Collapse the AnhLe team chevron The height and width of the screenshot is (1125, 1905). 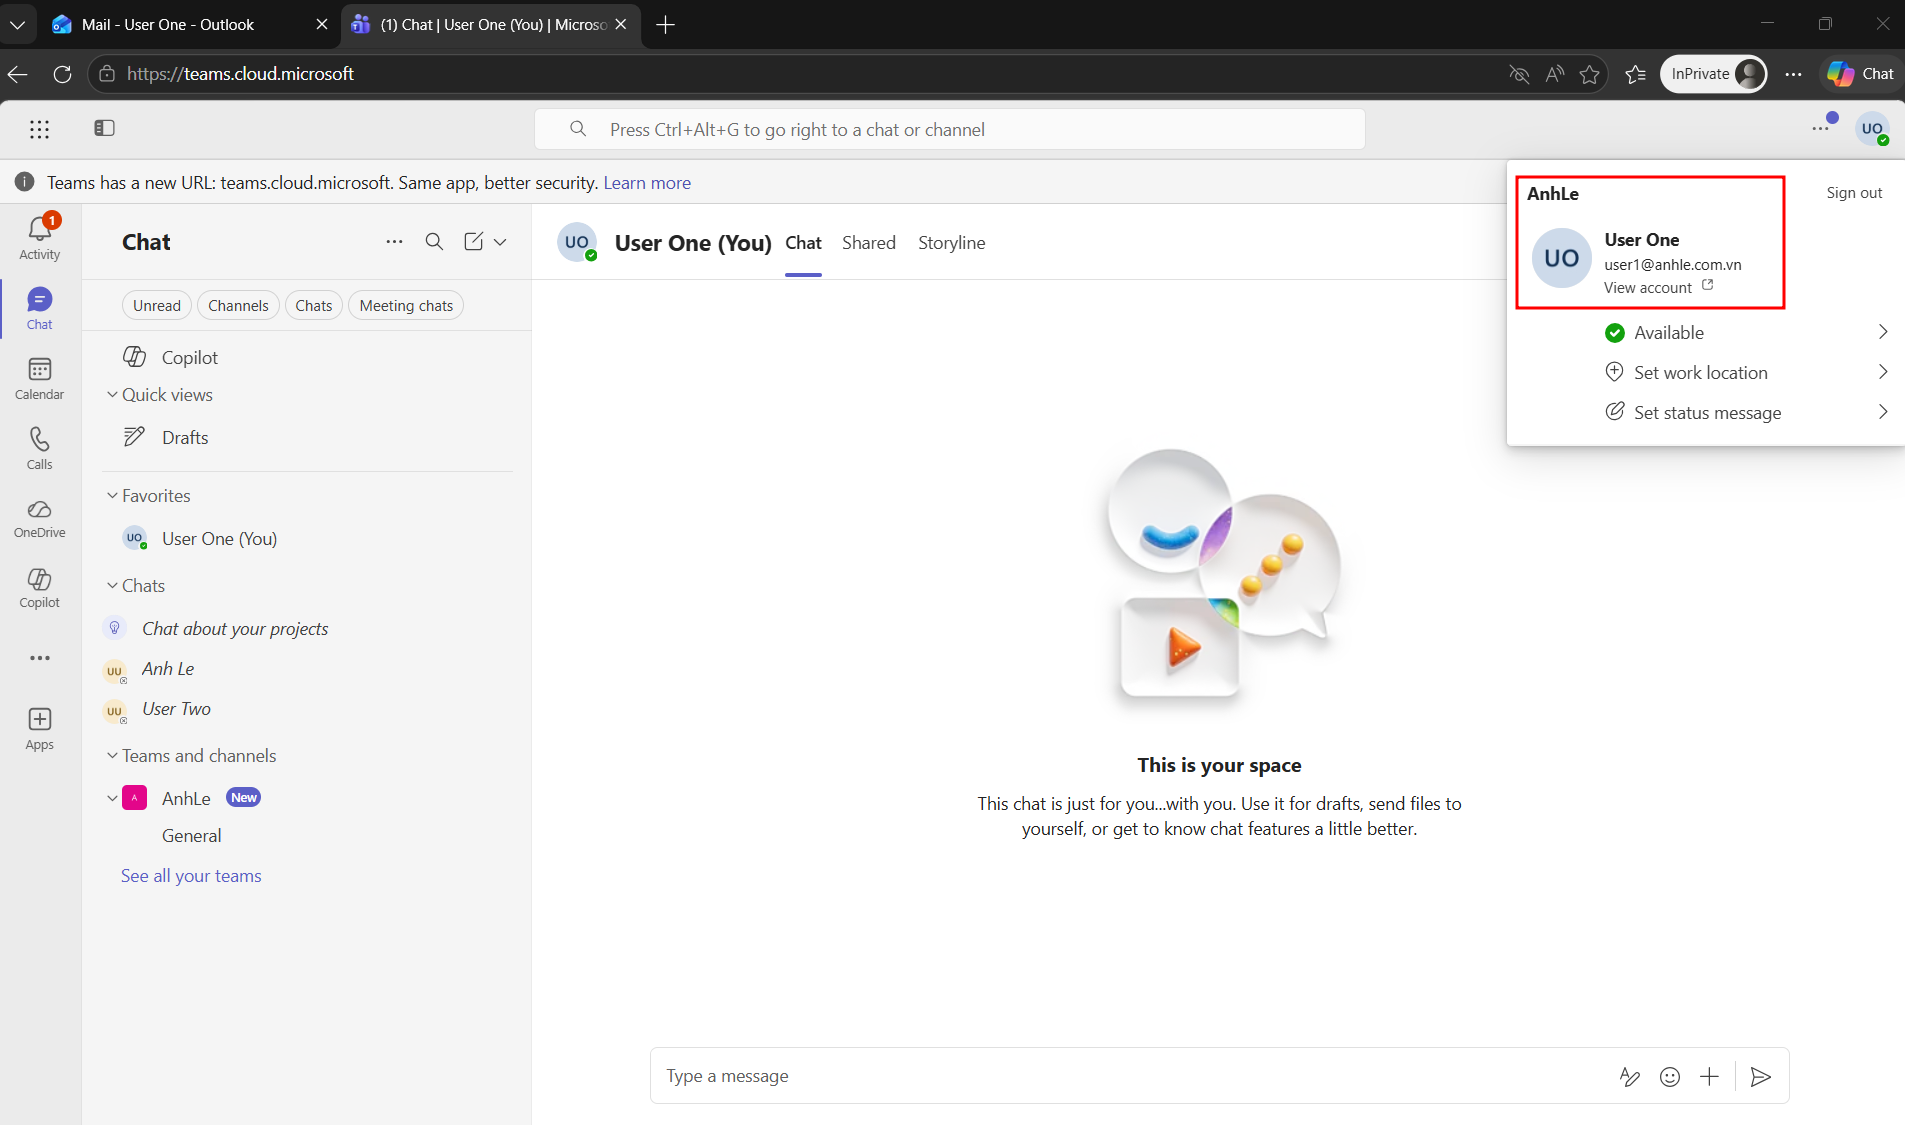point(112,798)
